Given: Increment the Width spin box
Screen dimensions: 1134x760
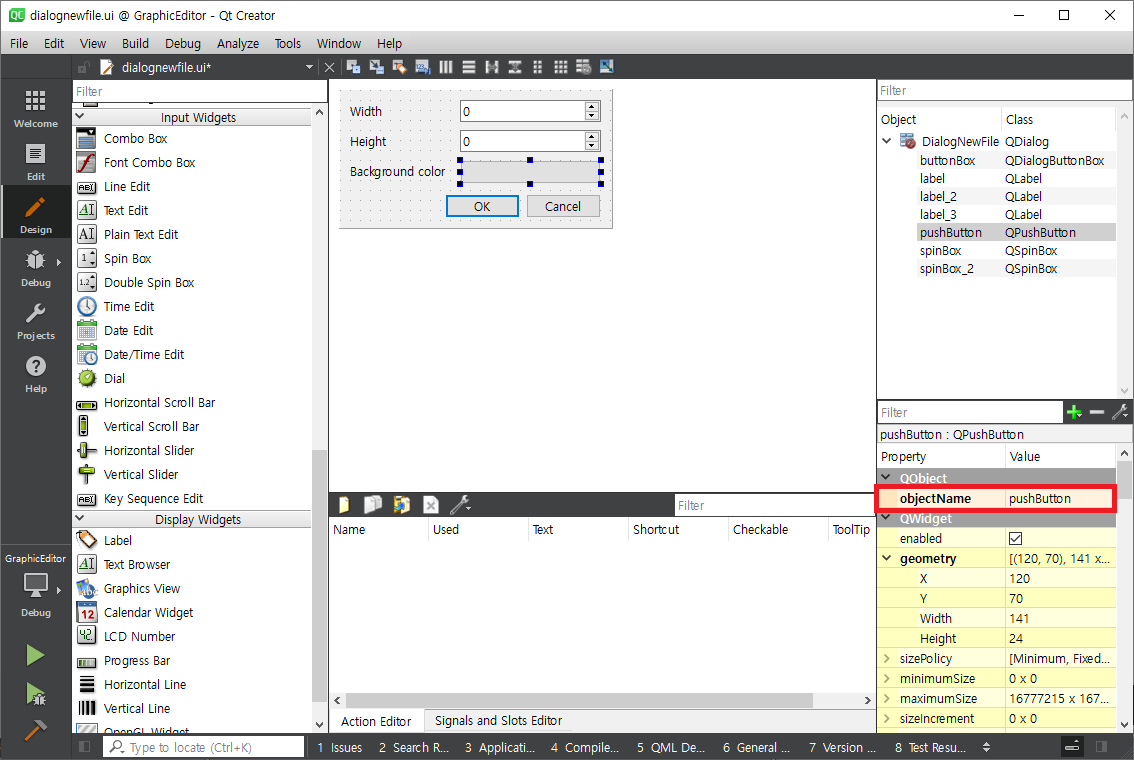Looking at the screenshot, I should point(592,106).
